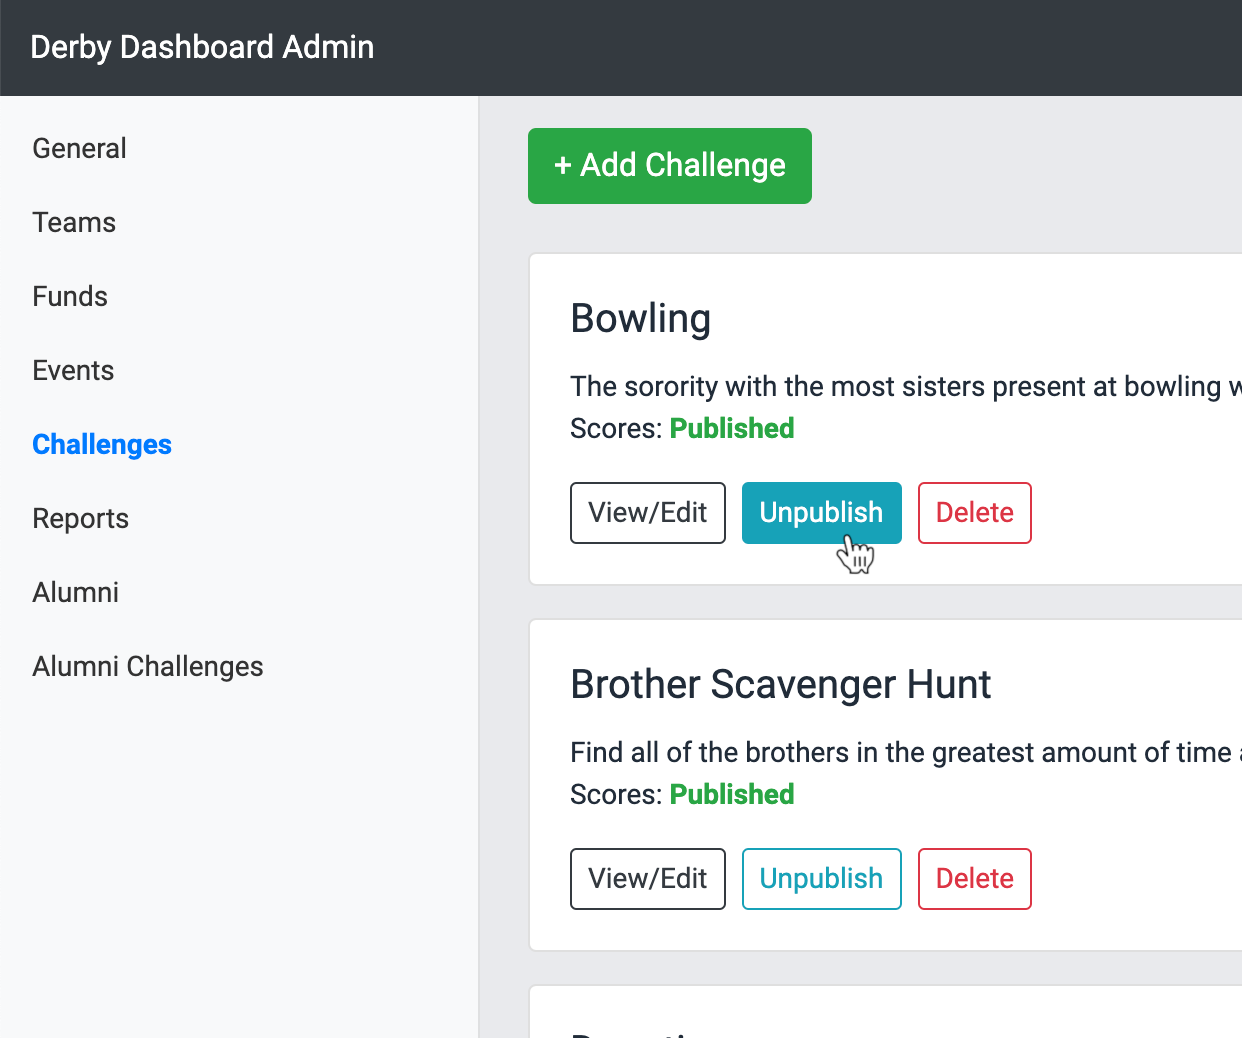The image size is (1242, 1038).
Task: Click the Published status on Bowling card
Action: pos(732,428)
